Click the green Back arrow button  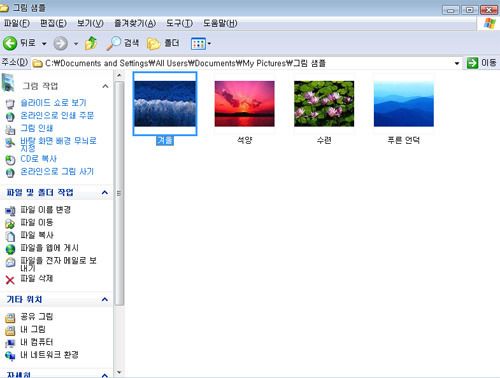(10, 43)
